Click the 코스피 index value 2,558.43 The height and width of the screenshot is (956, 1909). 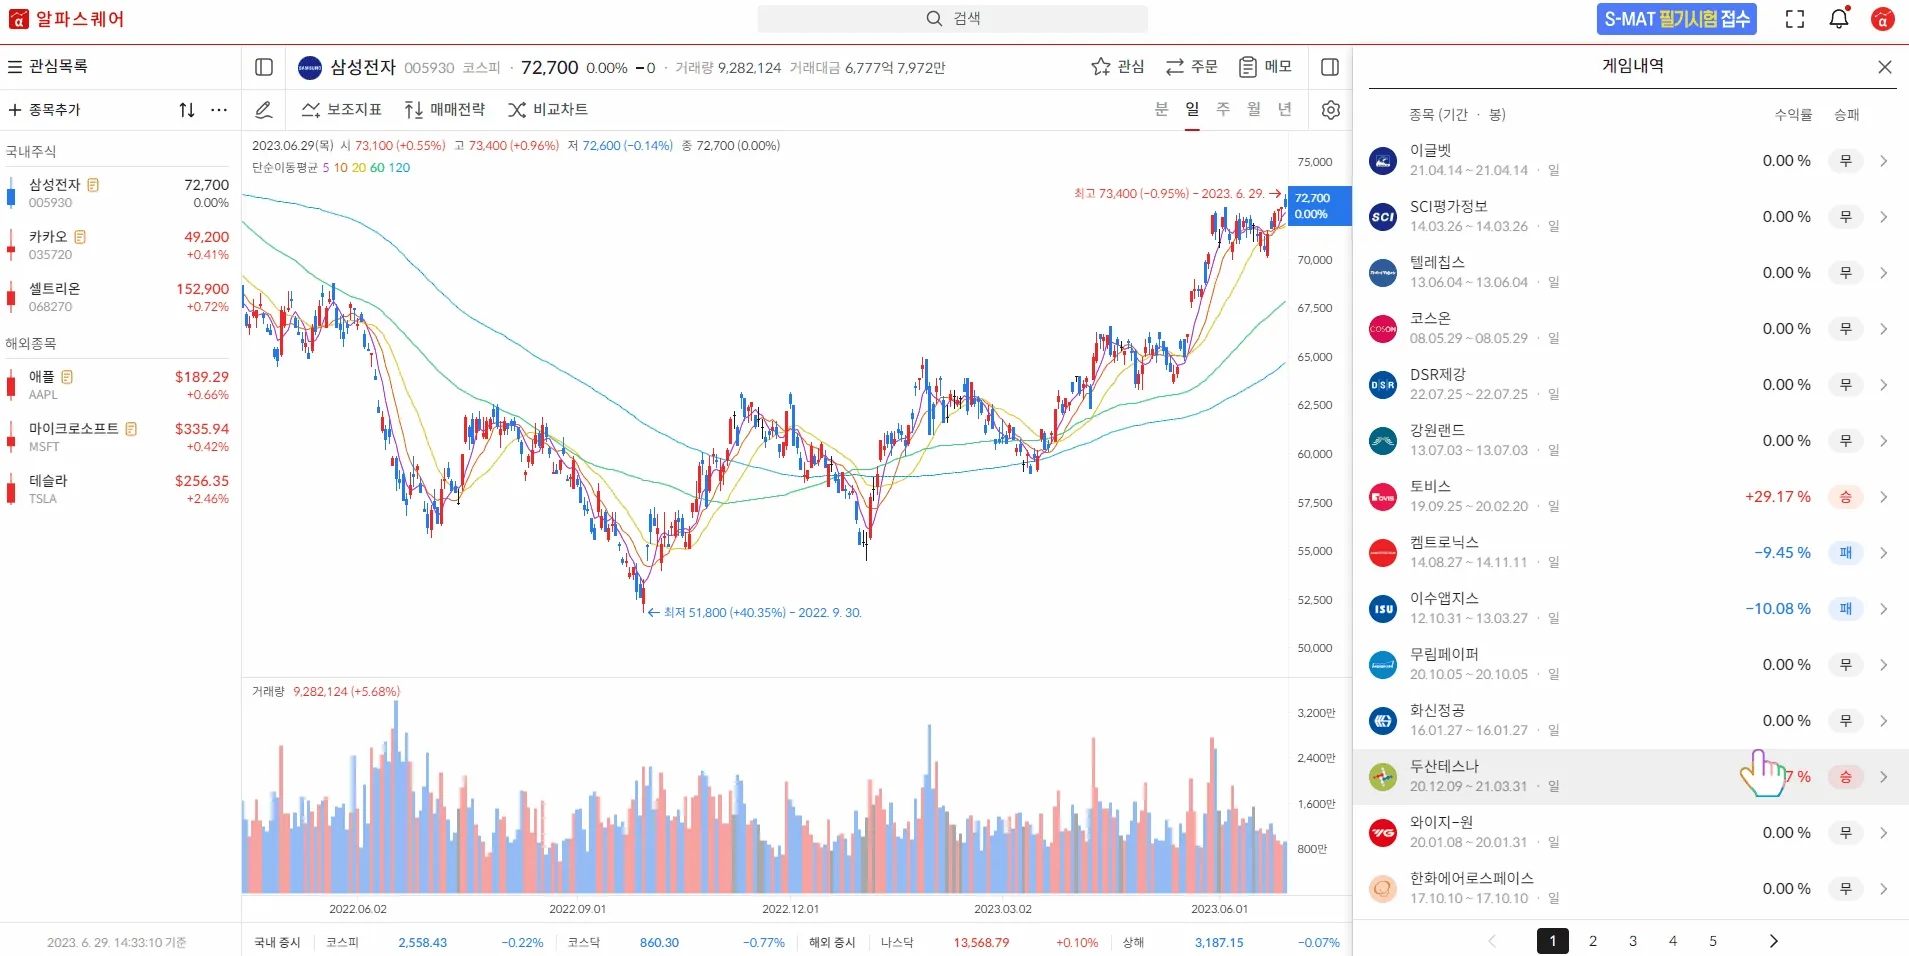(423, 942)
